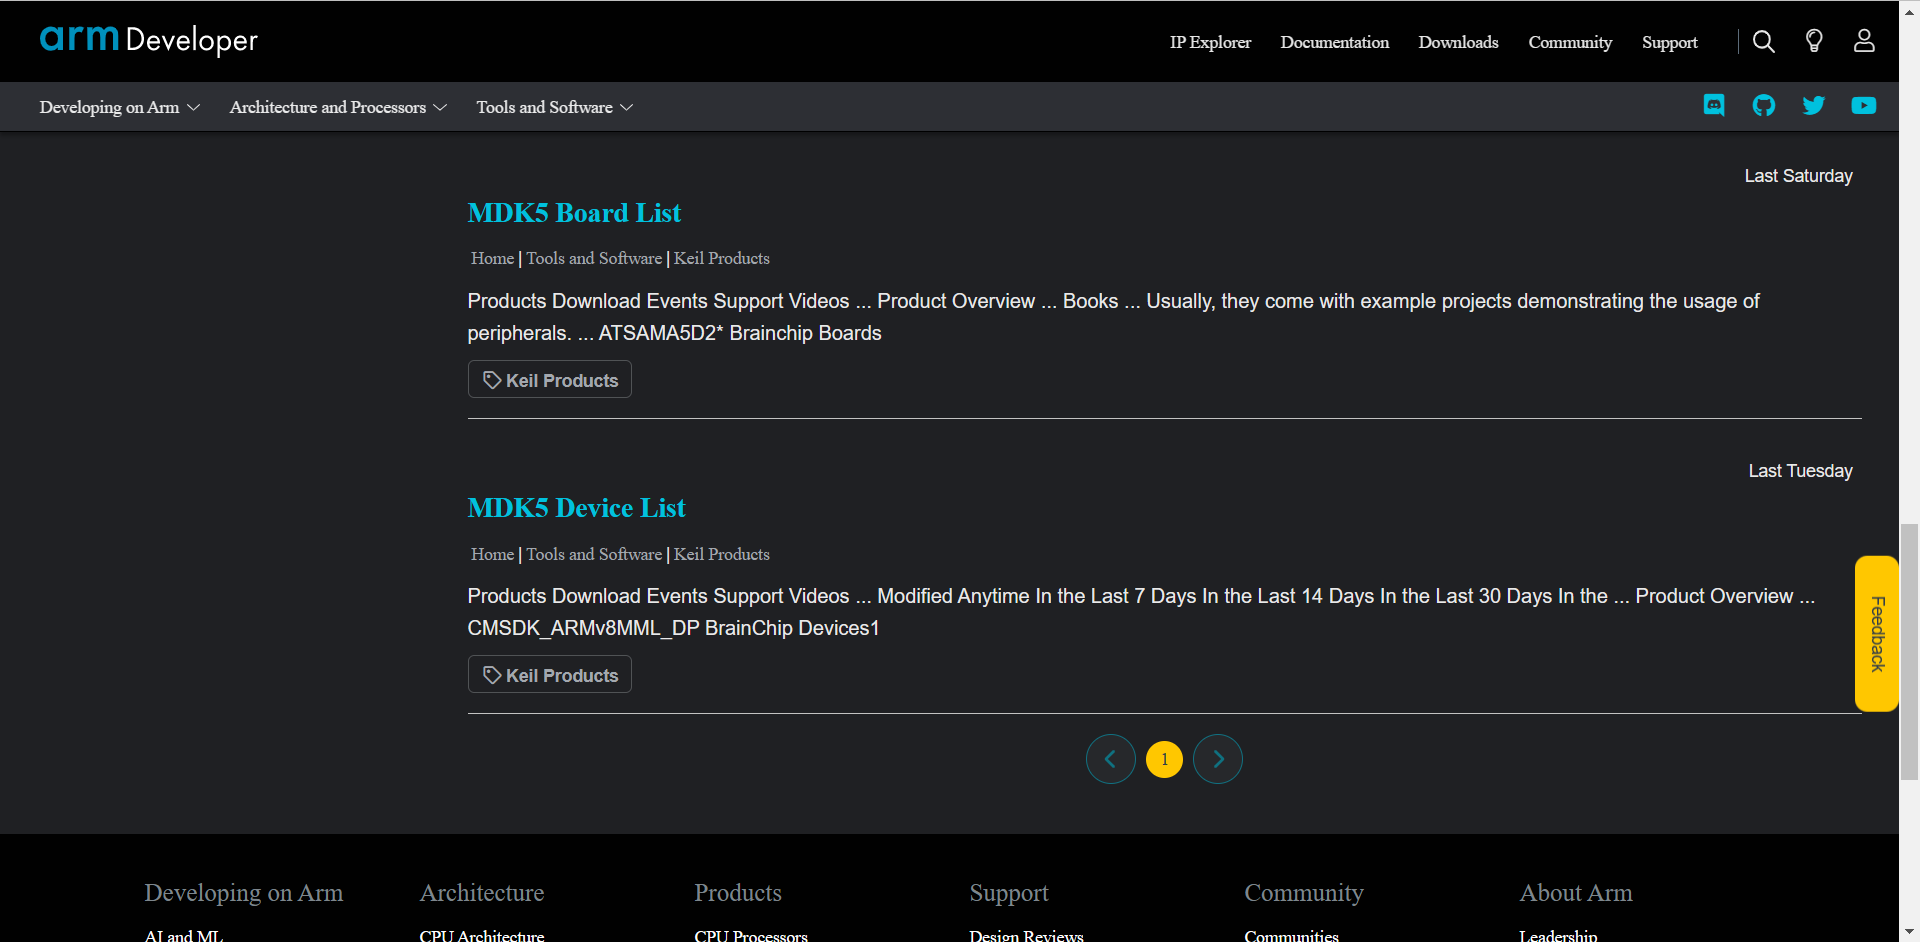1920x942 pixels.
Task: Click the Last Tuesday date text
Action: pos(1800,471)
